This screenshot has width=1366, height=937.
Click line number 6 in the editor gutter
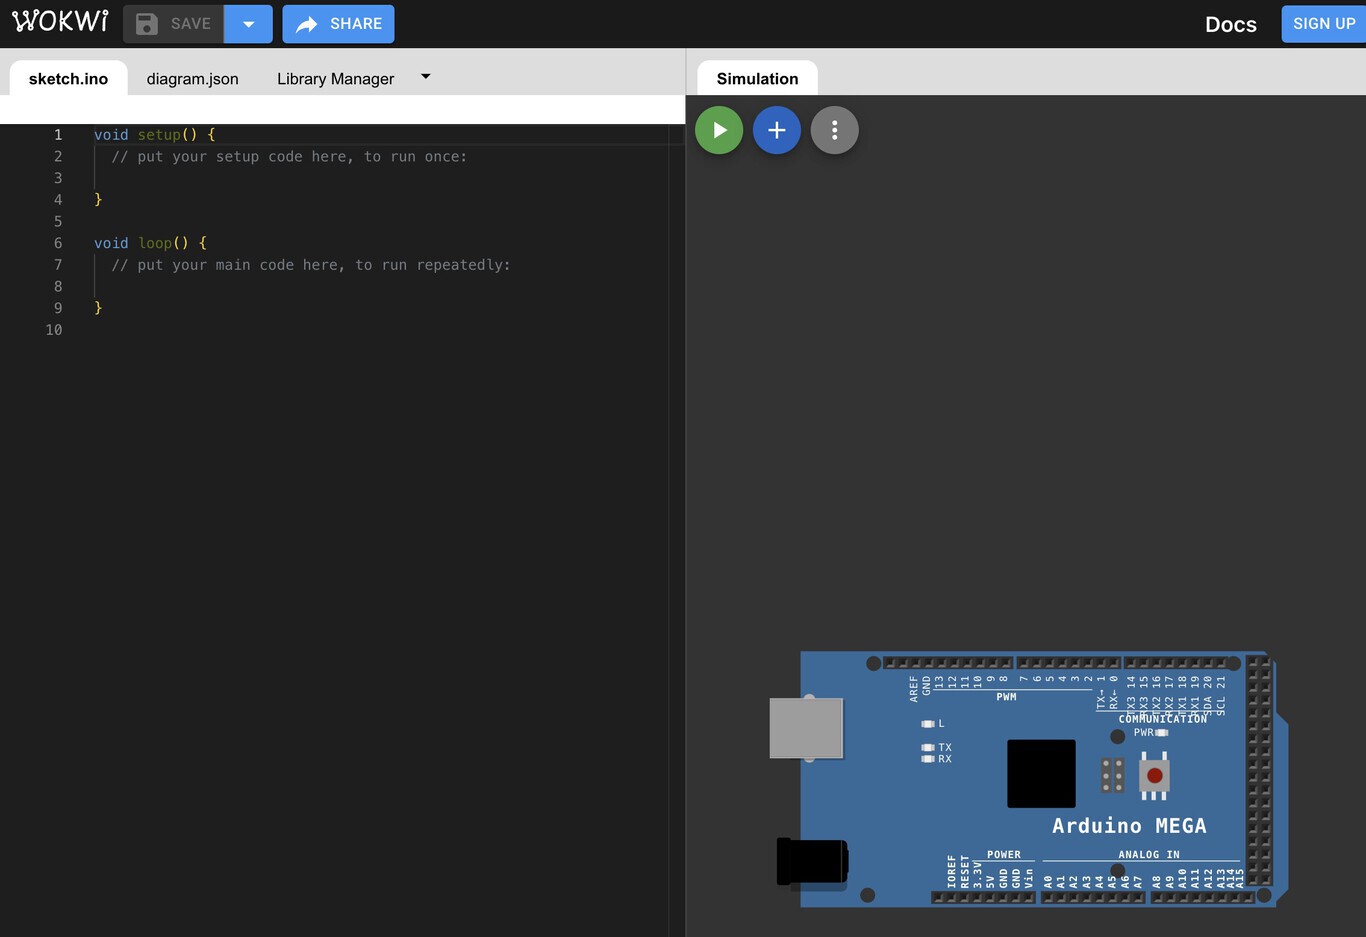57,243
